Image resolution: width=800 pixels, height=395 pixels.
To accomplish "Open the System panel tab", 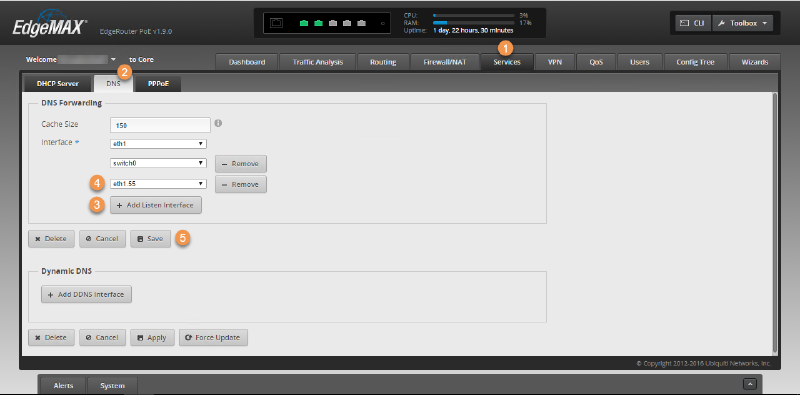I will pos(112,385).
